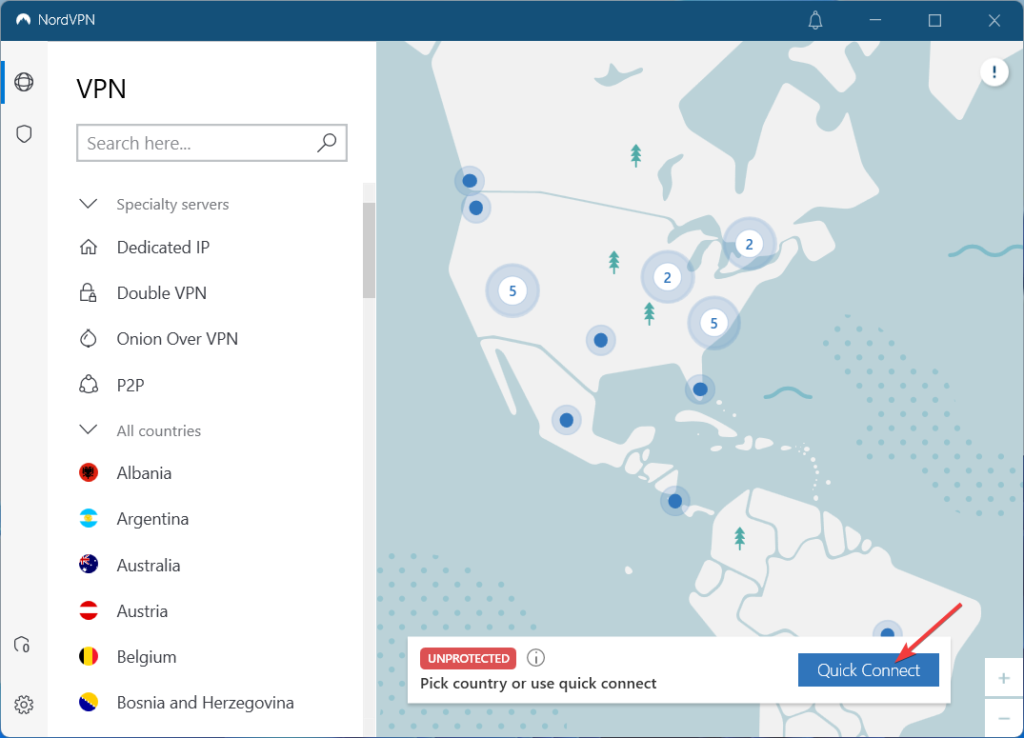Click the Search here input field
The image size is (1024, 738).
[x=197, y=143]
